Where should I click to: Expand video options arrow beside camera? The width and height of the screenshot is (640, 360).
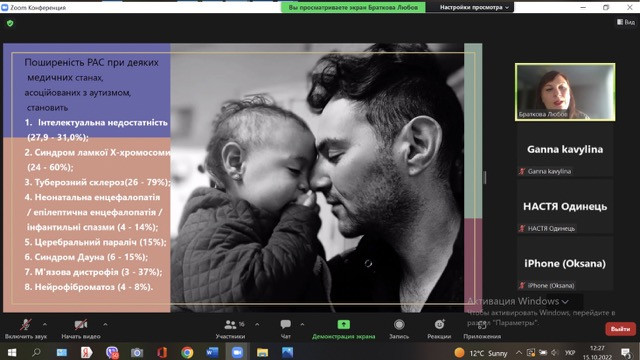[x=105, y=324]
